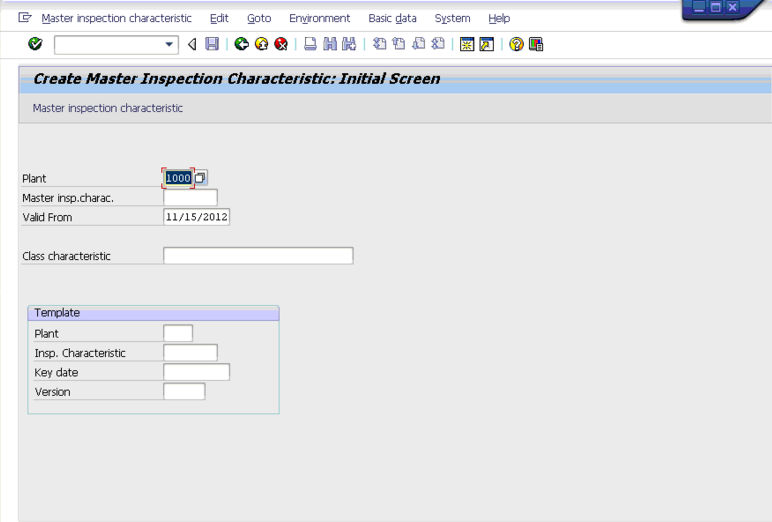
Task: Click the Save diskette icon
Action: pos(212,44)
